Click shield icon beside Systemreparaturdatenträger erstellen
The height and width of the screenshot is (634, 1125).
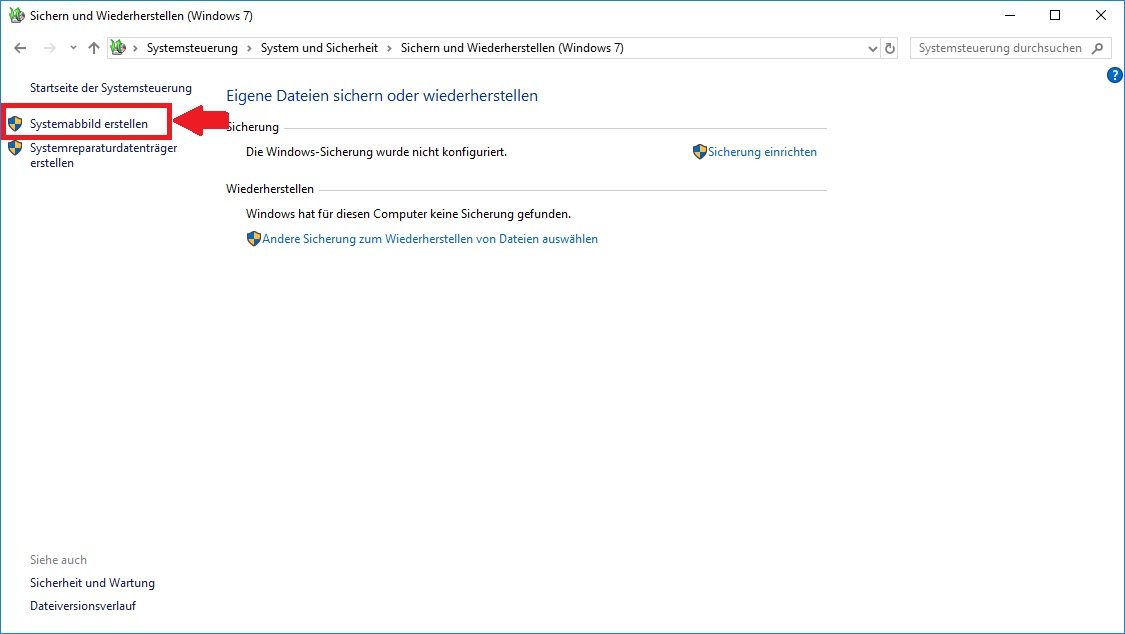[x=15, y=148]
